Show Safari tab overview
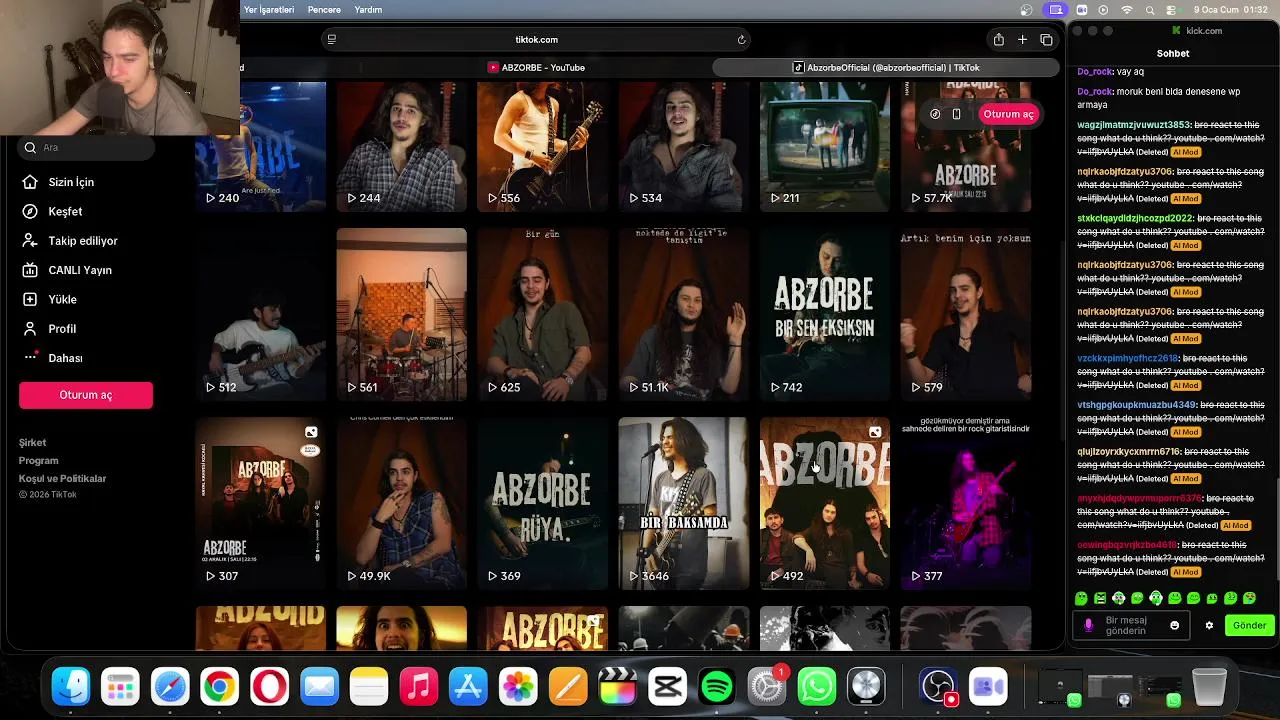The width and height of the screenshot is (1280, 720). click(1046, 39)
